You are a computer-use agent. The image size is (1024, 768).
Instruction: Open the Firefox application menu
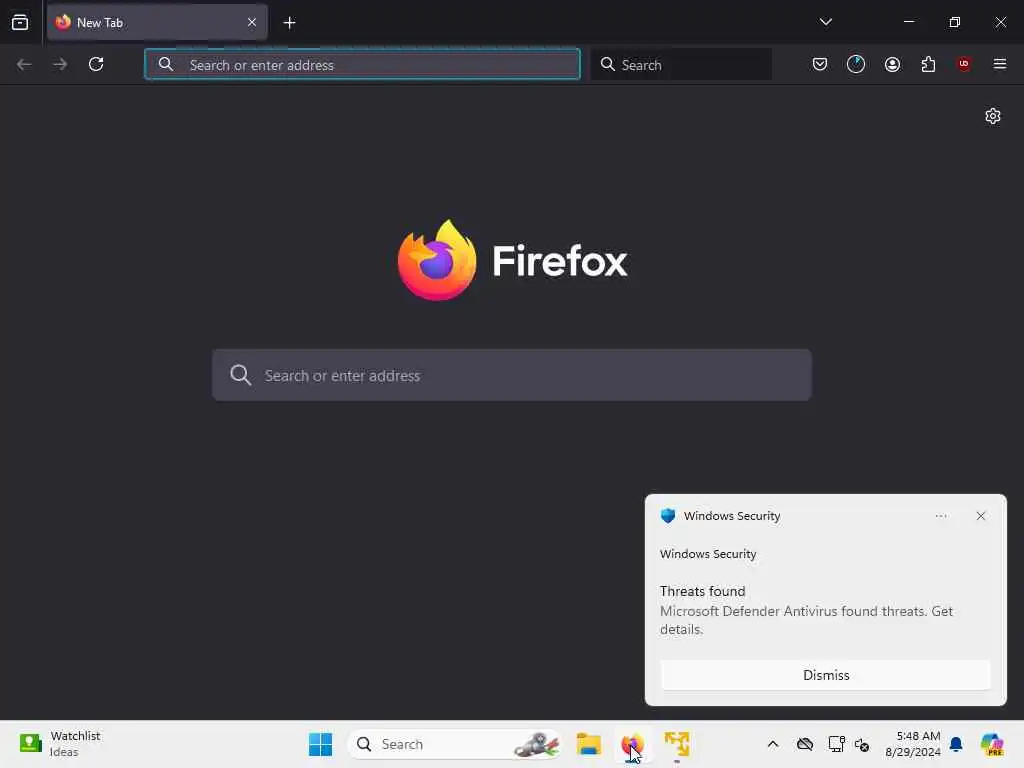click(999, 64)
